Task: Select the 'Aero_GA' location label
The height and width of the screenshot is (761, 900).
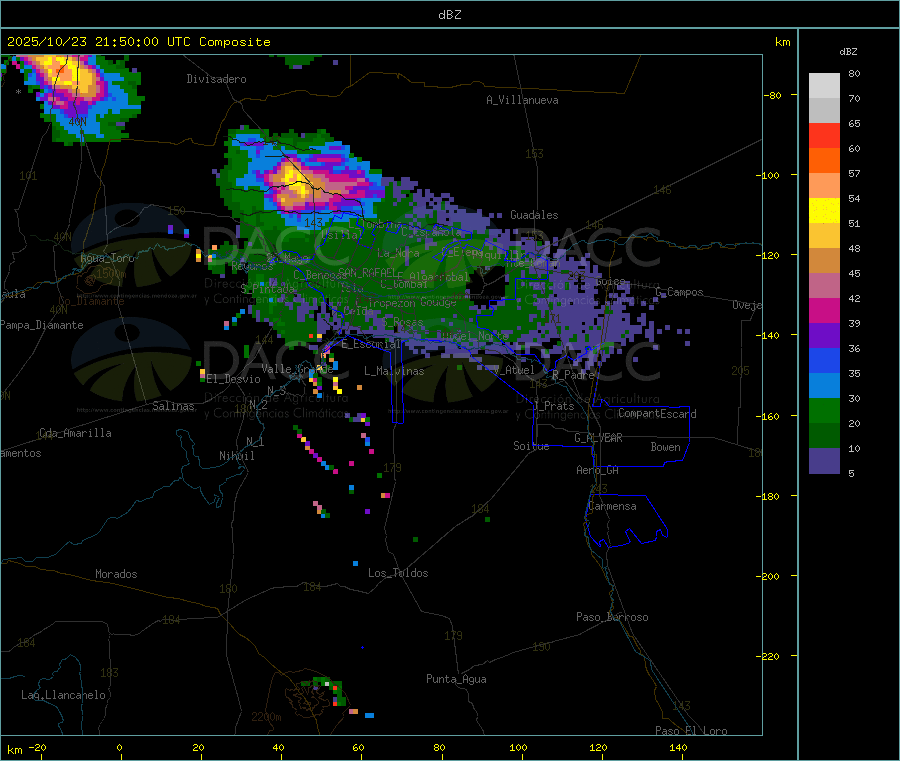Action: tap(598, 471)
